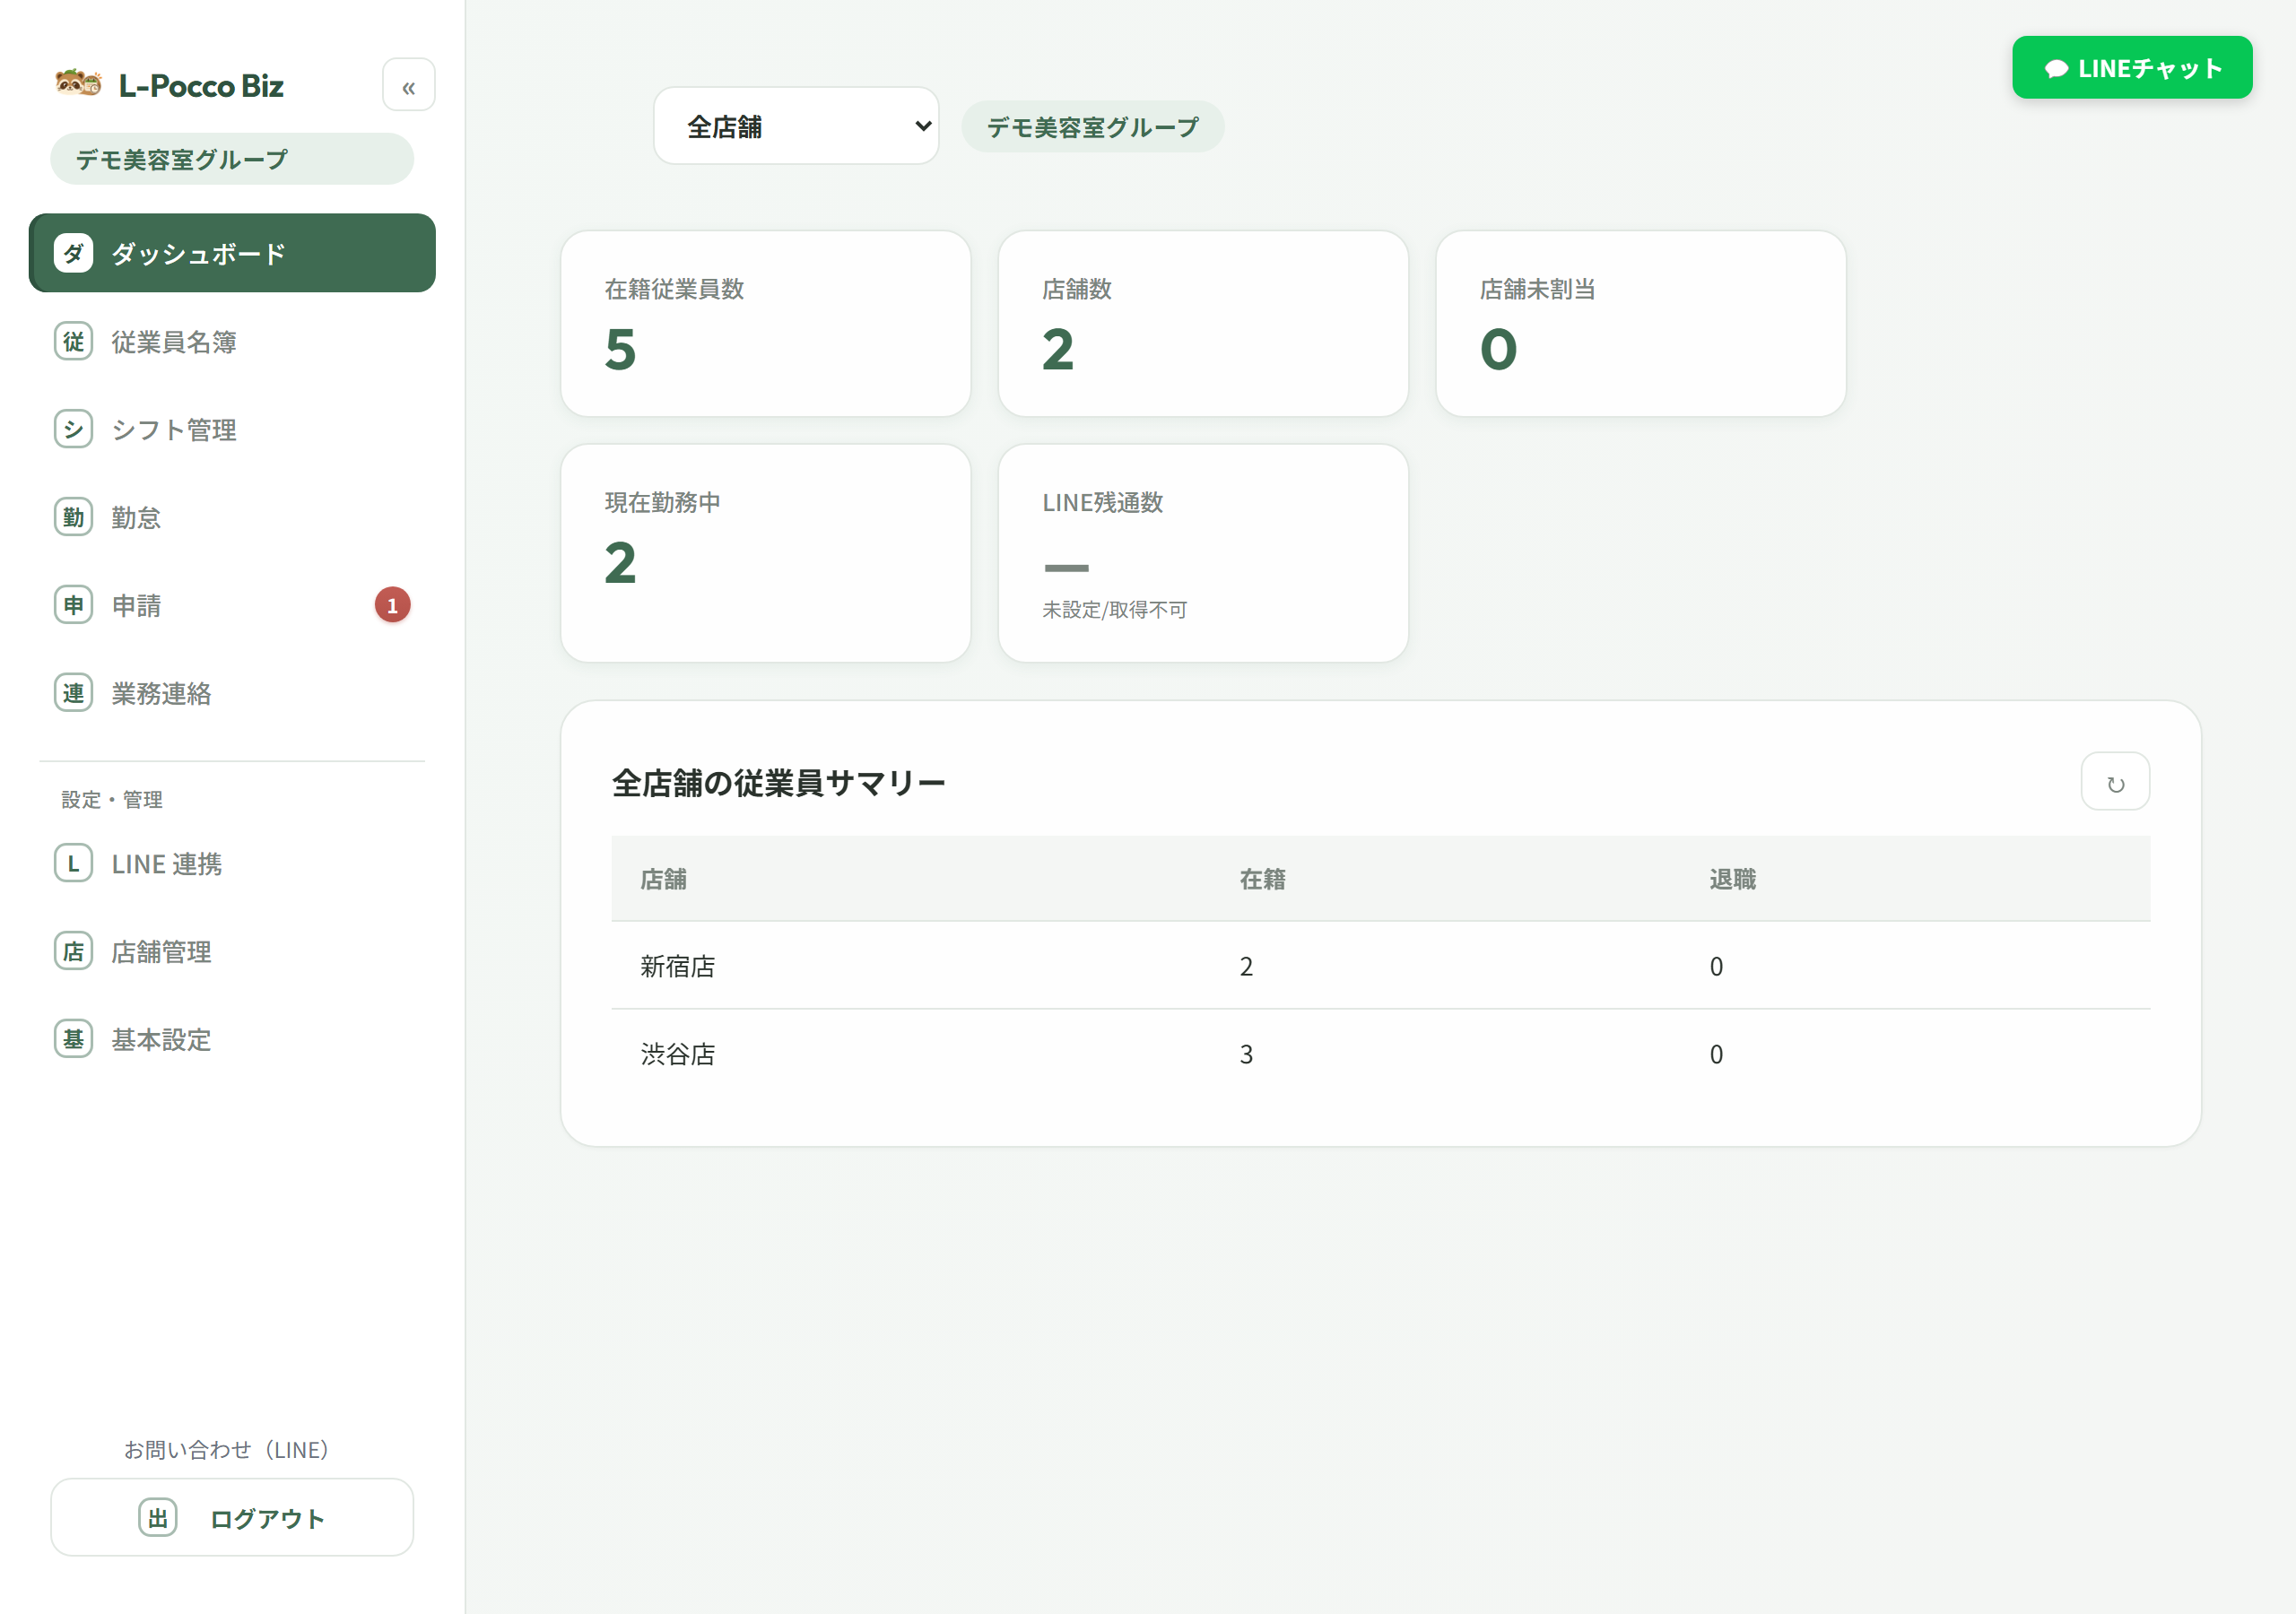Click the 基 basic settings icon

[x=73, y=1039]
